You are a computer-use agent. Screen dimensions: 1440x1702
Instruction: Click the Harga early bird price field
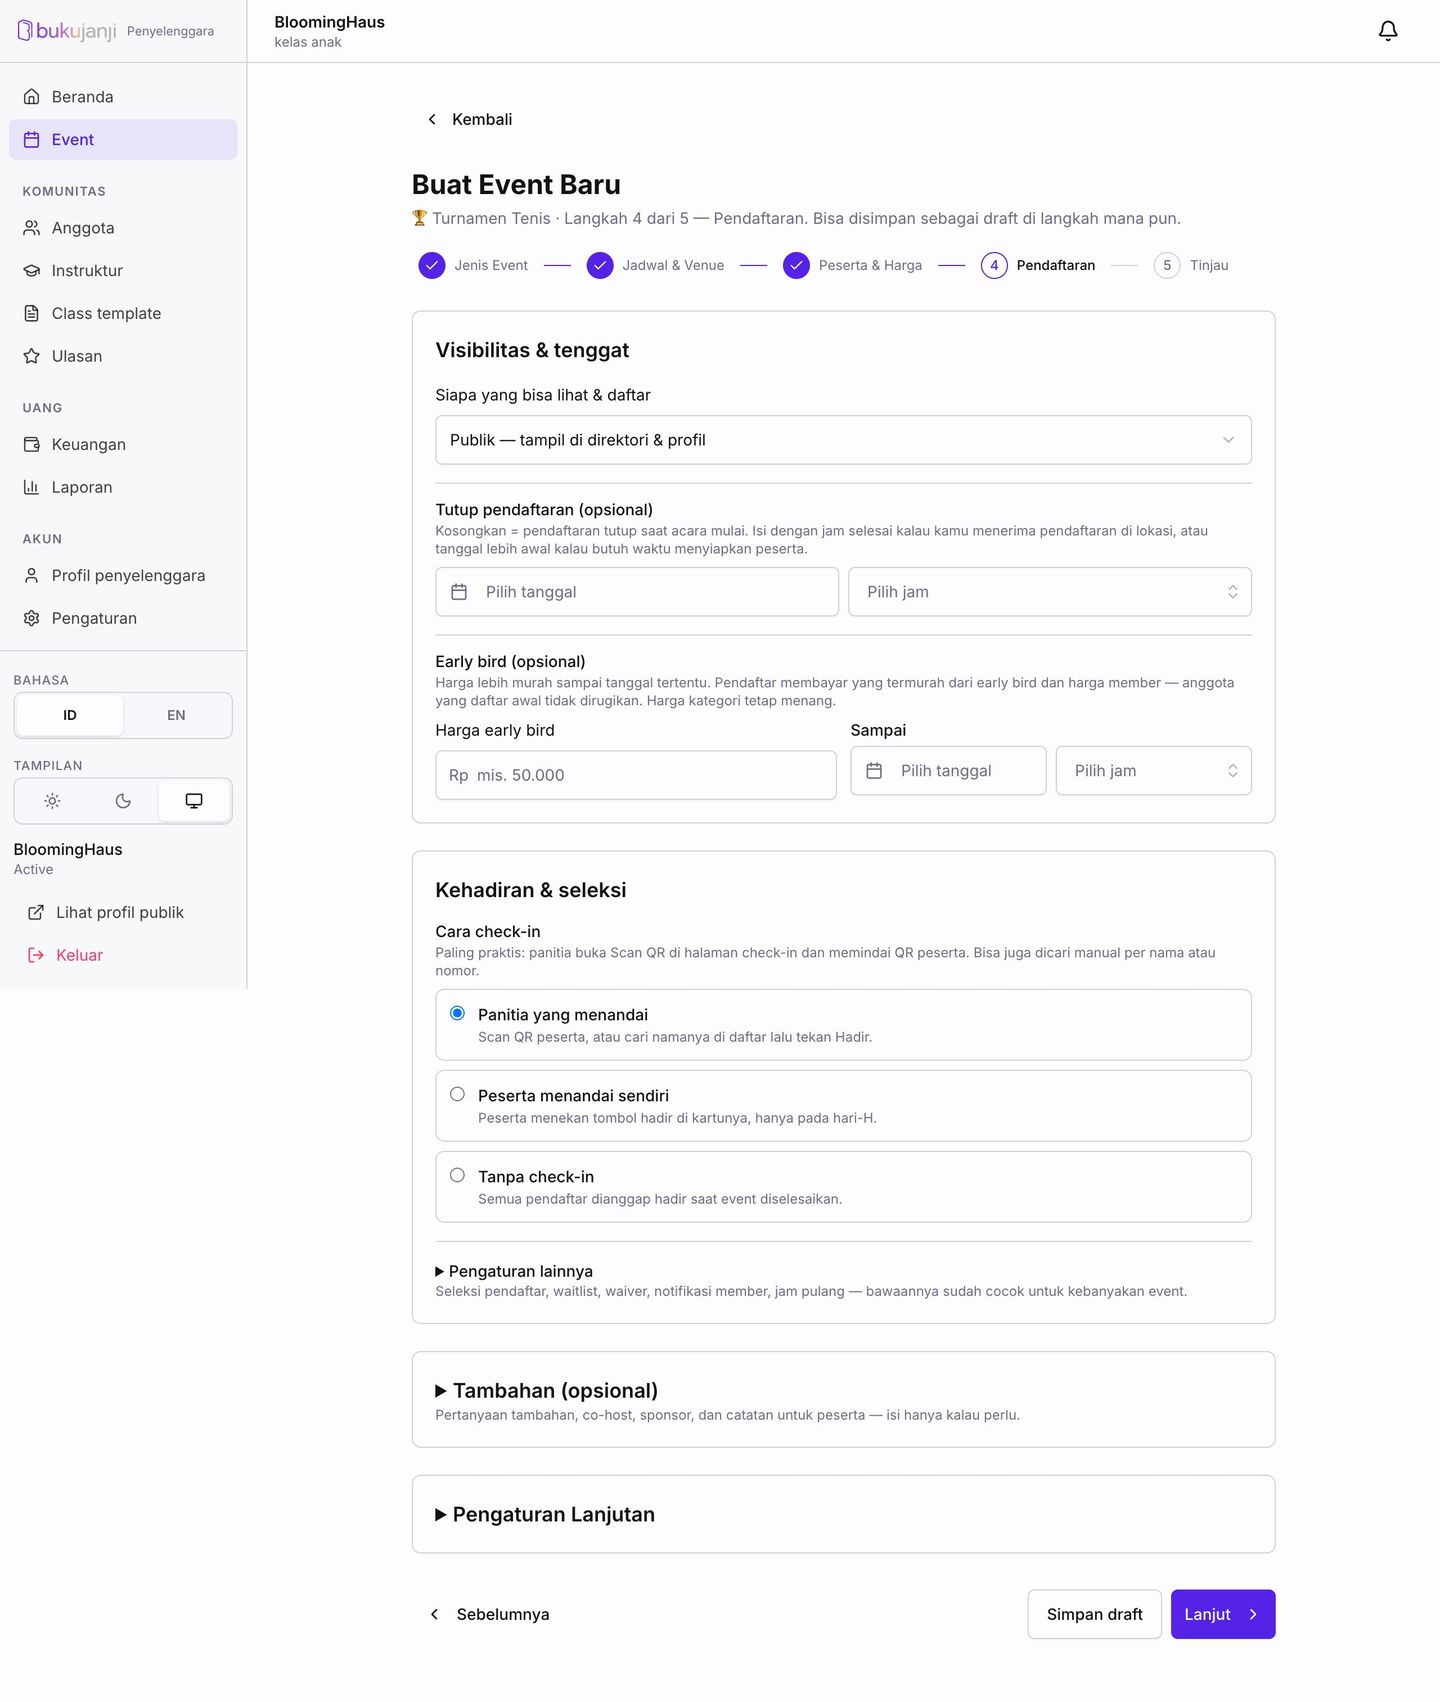tap(636, 775)
